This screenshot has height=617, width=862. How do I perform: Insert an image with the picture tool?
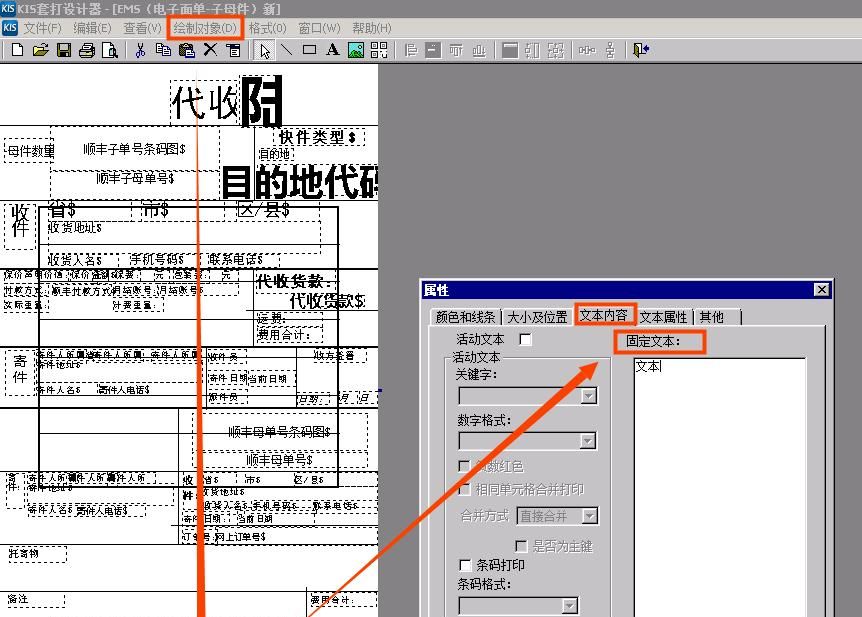357,50
